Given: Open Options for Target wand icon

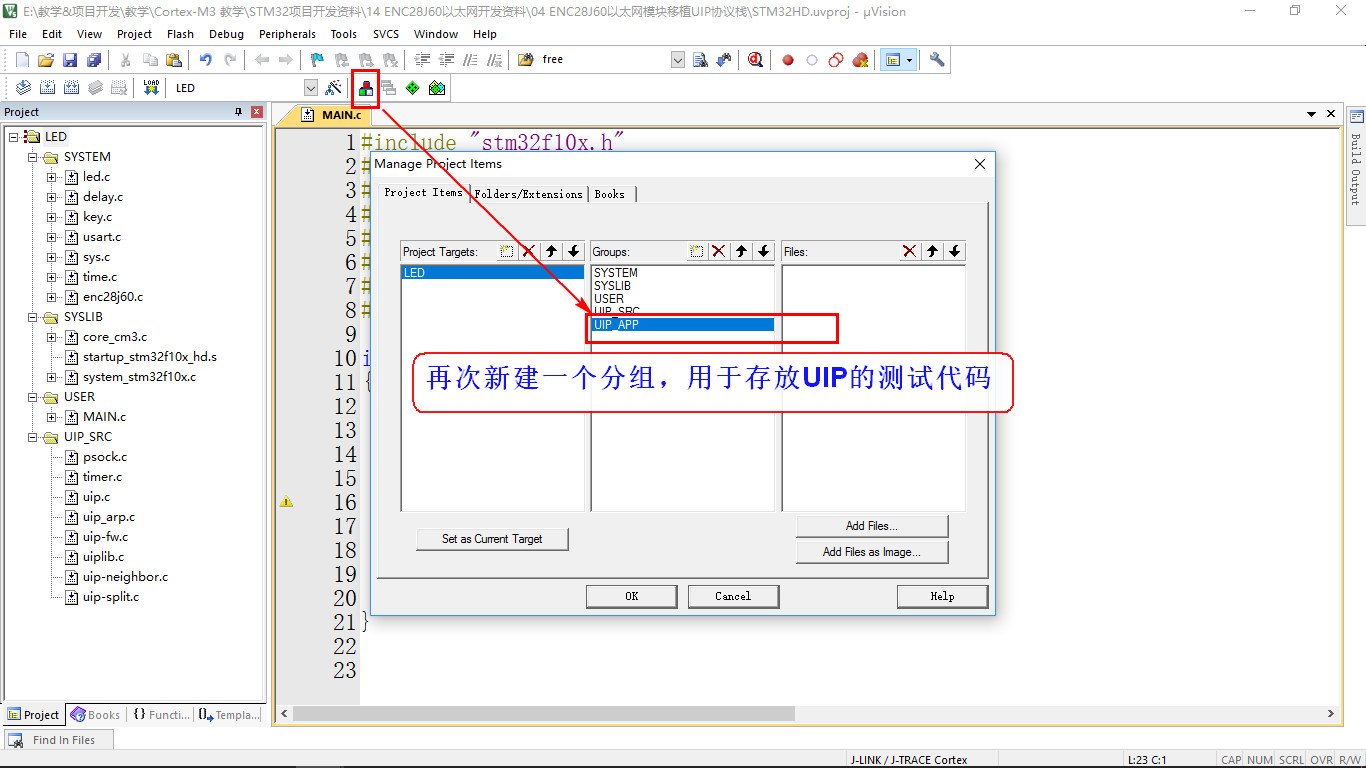Looking at the screenshot, I should pyautogui.click(x=334, y=88).
